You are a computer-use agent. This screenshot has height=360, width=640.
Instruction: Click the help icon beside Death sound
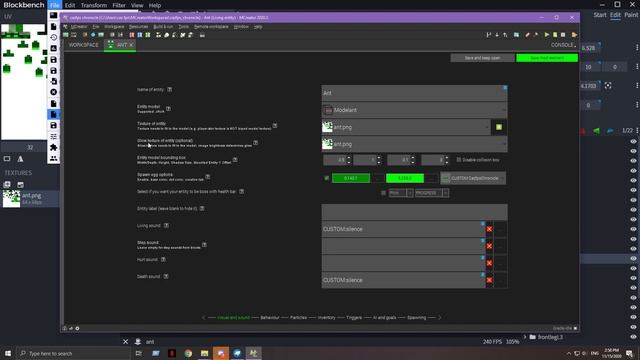[166, 276]
